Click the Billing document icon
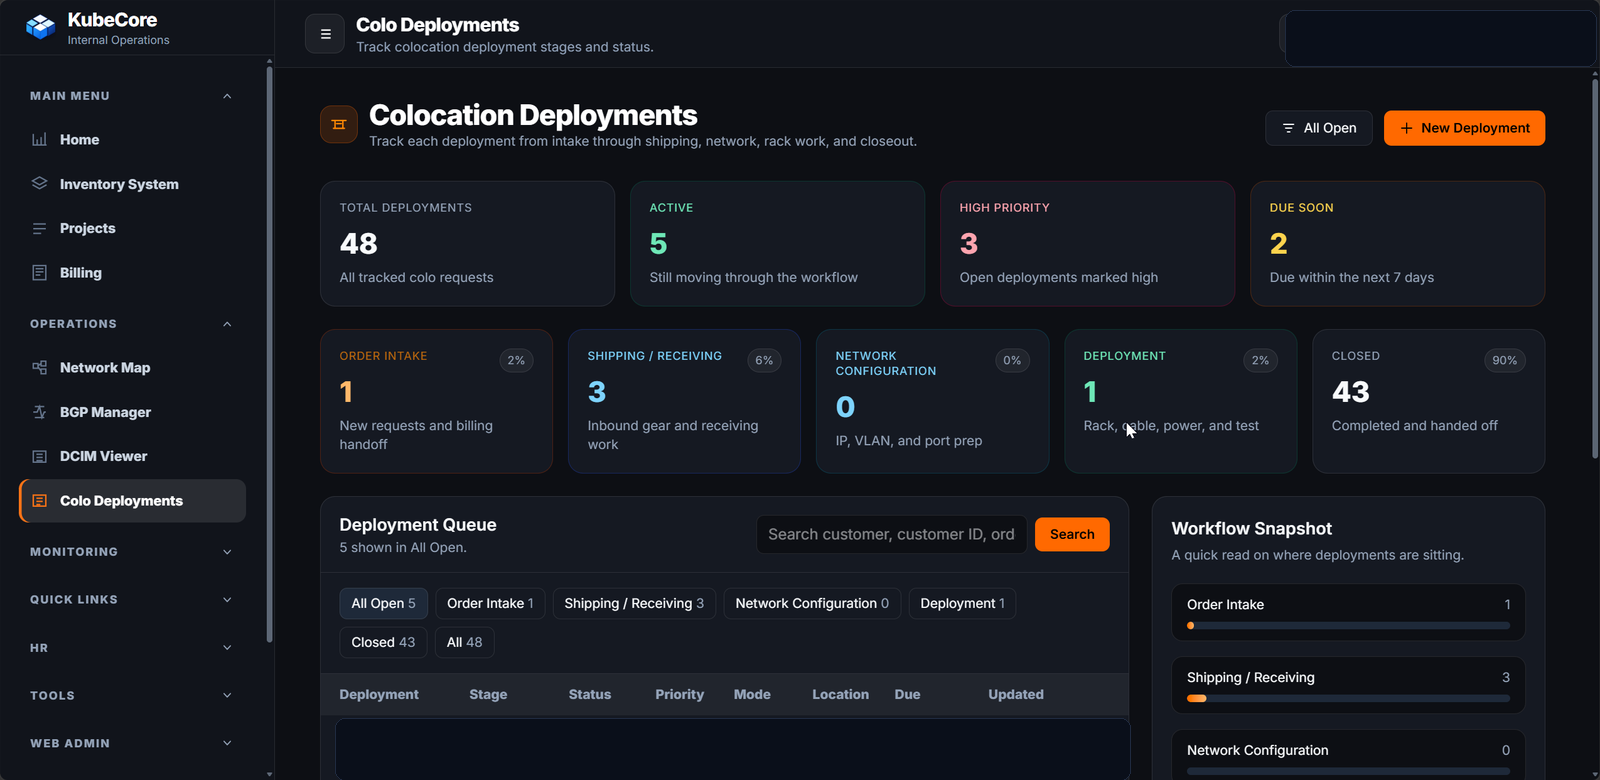Image resolution: width=1600 pixels, height=780 pixels. coord(40,272)
